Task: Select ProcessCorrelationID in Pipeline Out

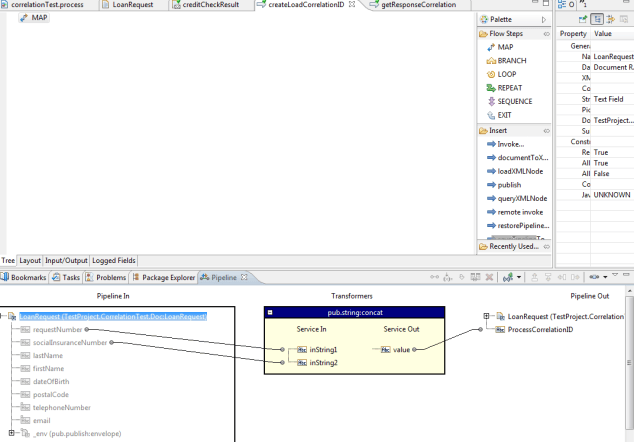Action: [540, 330]
